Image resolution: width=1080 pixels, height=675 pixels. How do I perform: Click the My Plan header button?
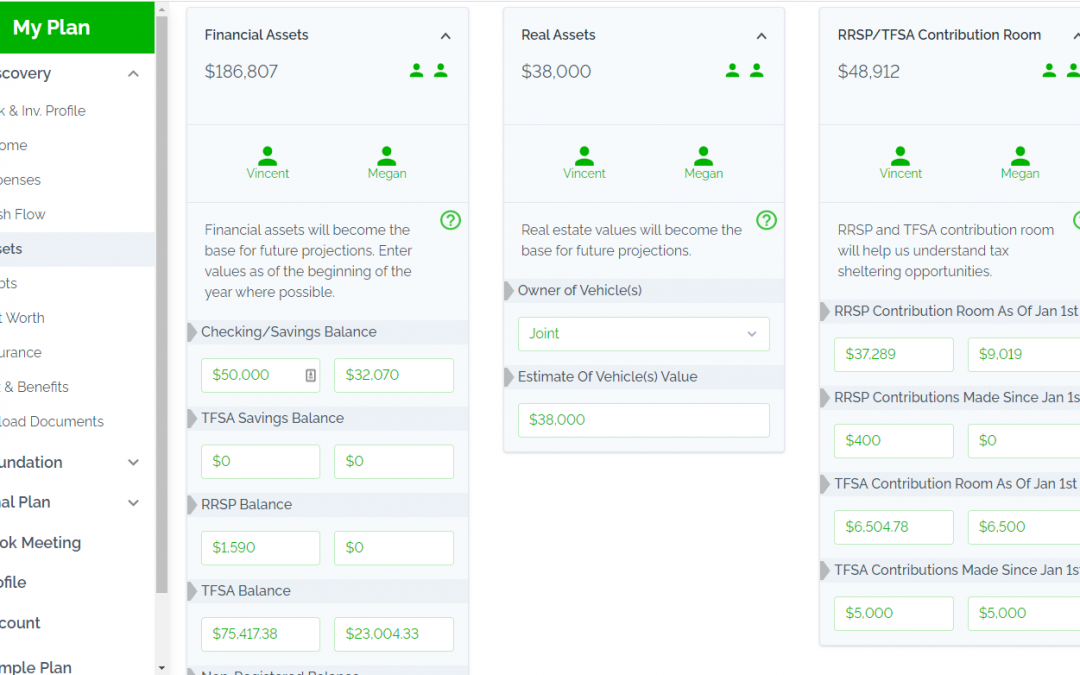tap(77, 27)
